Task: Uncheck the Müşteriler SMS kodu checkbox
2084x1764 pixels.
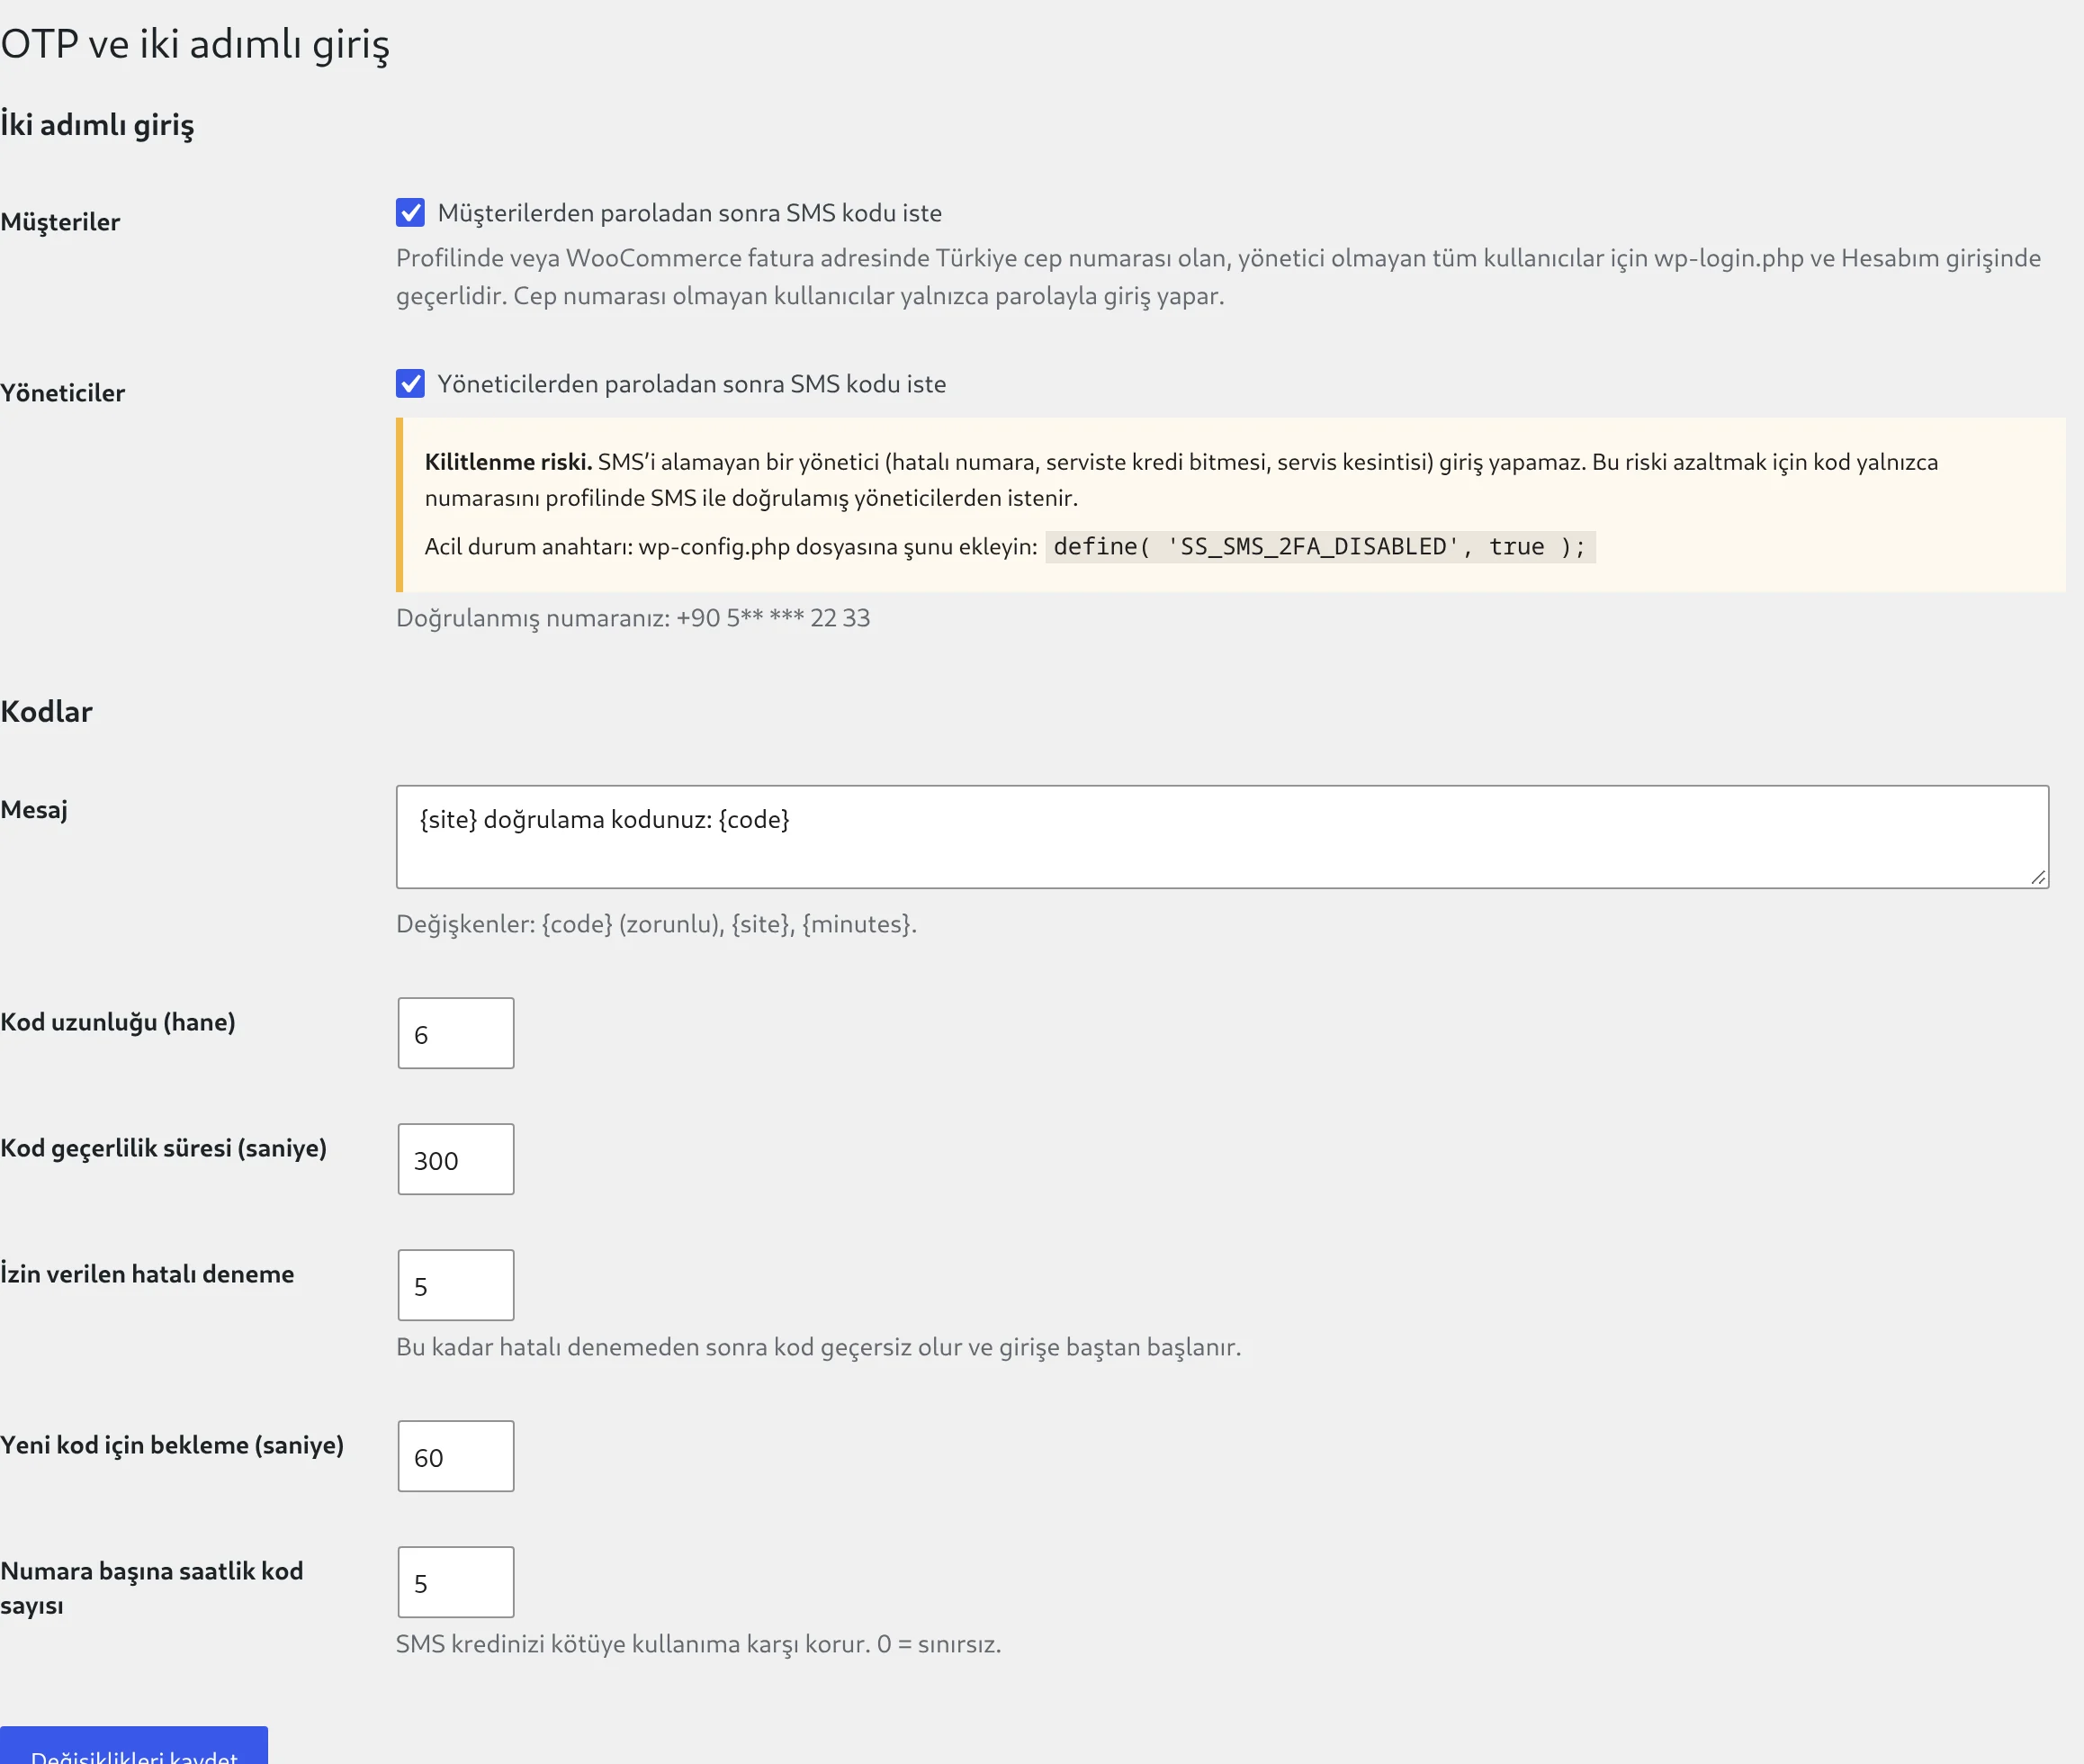Action: (x=410, y=212)
